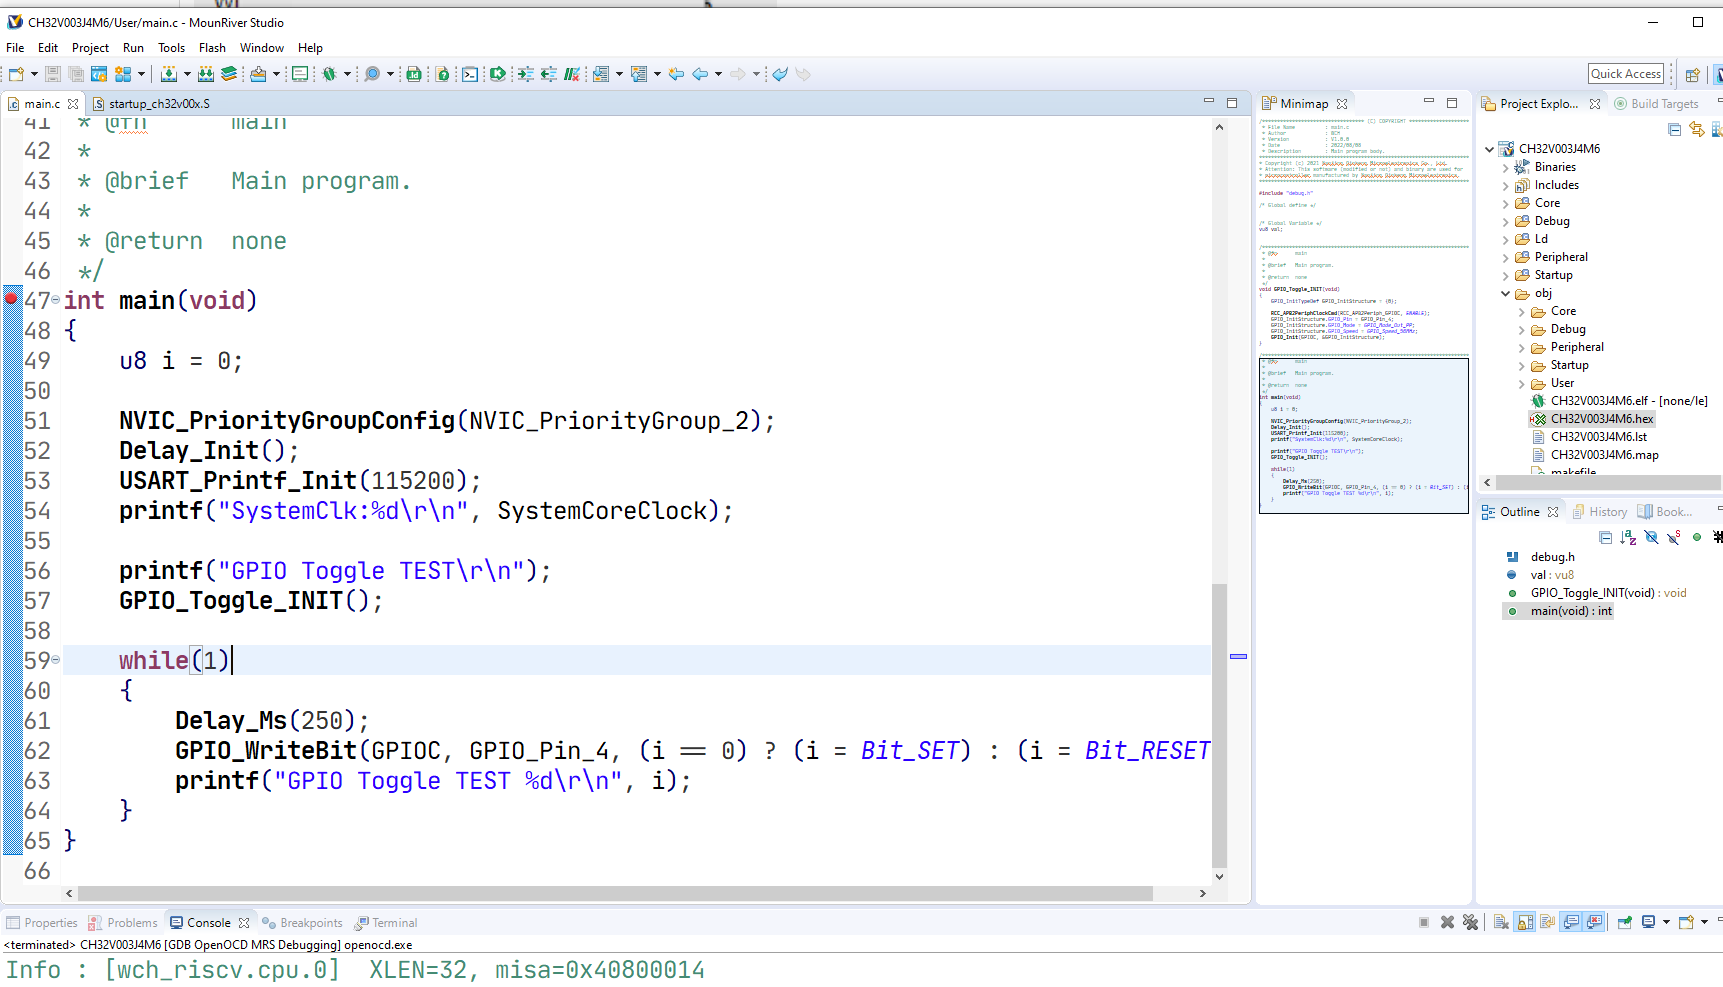Screen dimensions: 1723x987
Task: Toggle Show Console on standard output change
Action: tap(1572, 922)
